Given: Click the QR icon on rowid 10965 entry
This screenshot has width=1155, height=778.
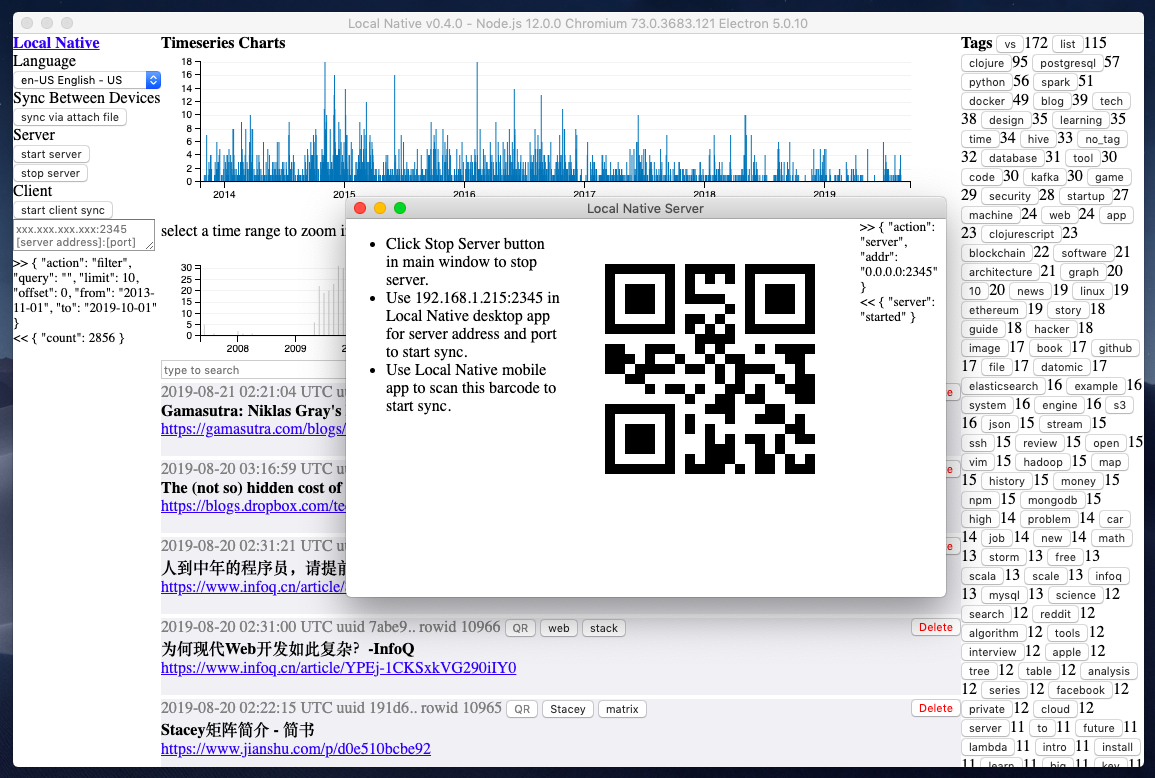Looking at the screenshot, I should coord(520,709).
